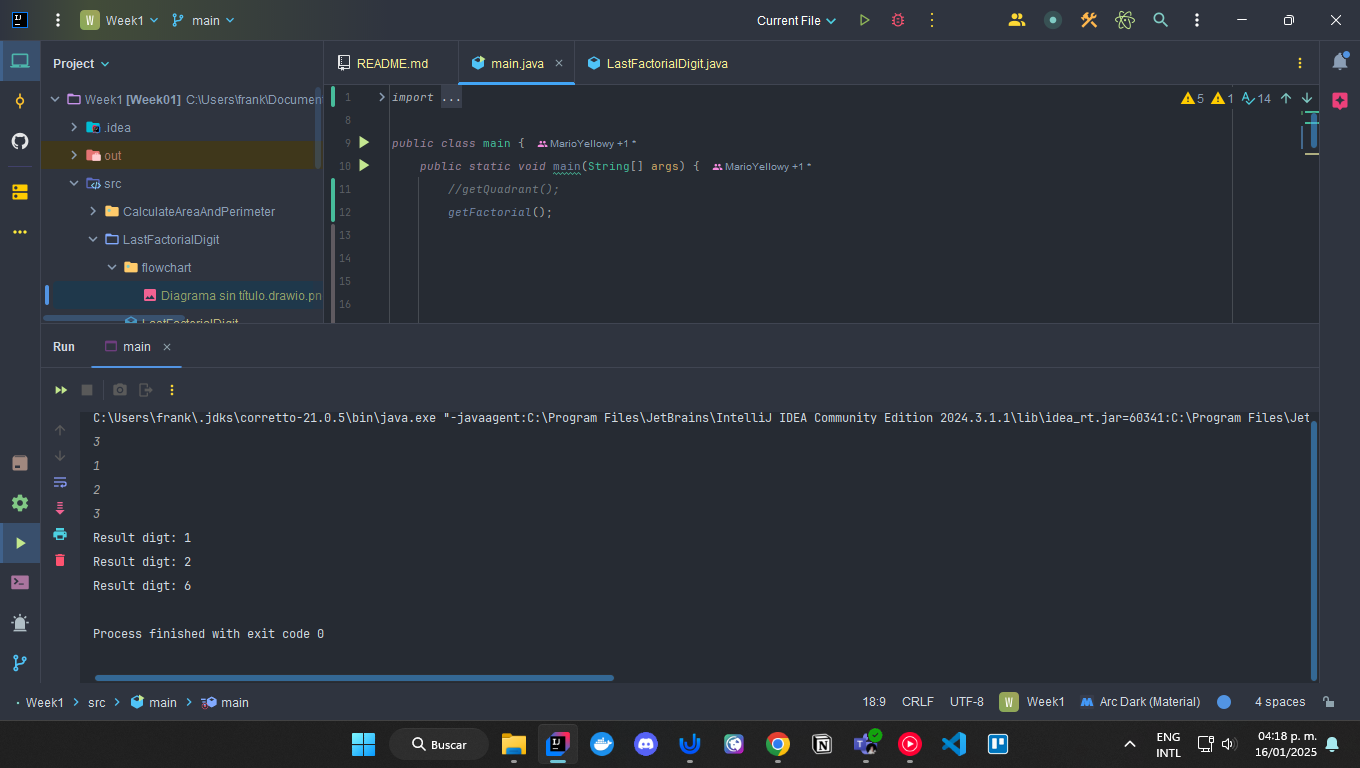This screenshot has width=1360, height=768.
Task: Open the build tools hammer icon
Action: pyautogui.click(x=1089, y=20)
